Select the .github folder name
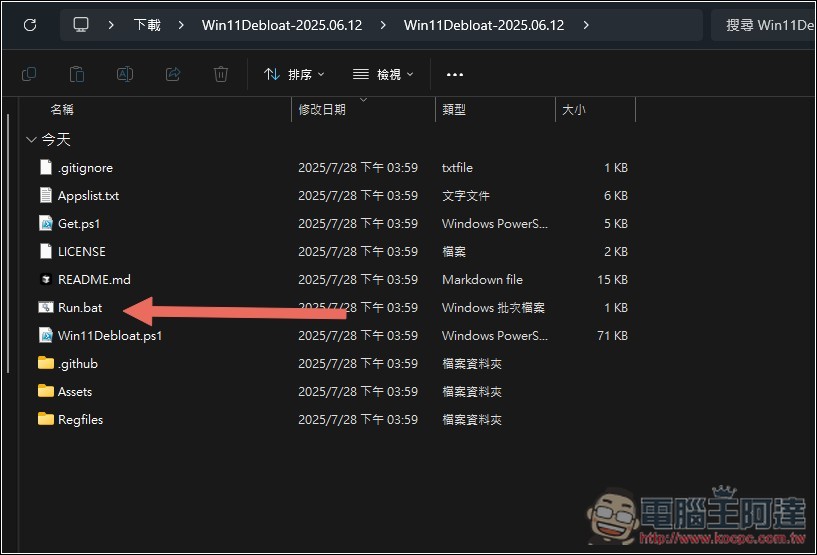 pyautogui.click(x=78, y=364)
